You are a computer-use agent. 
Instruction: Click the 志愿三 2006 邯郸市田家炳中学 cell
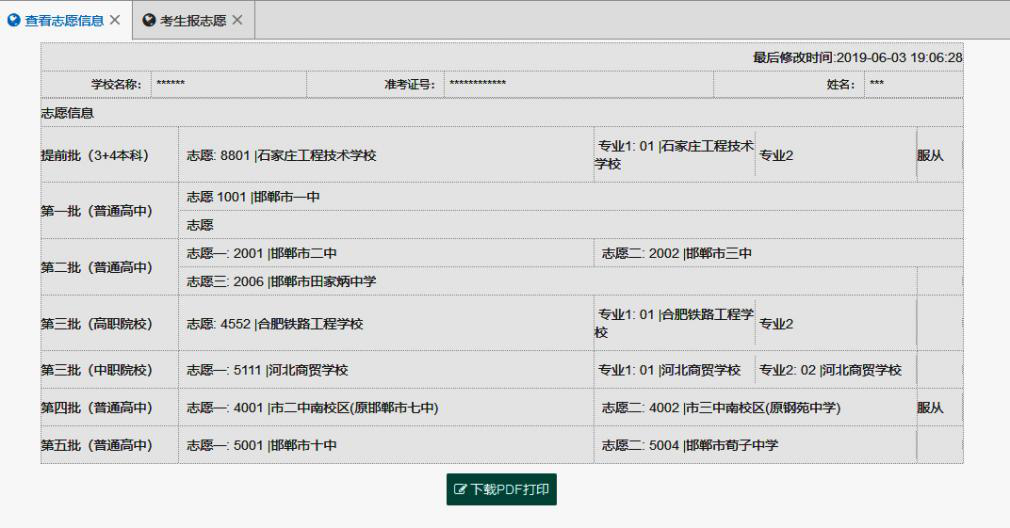tap(281, 282)
